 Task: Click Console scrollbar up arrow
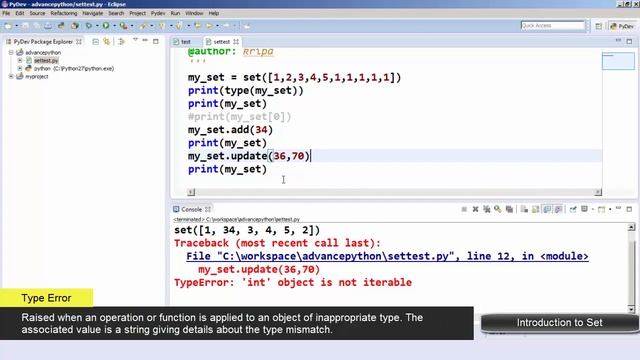[x=631, y=227]
